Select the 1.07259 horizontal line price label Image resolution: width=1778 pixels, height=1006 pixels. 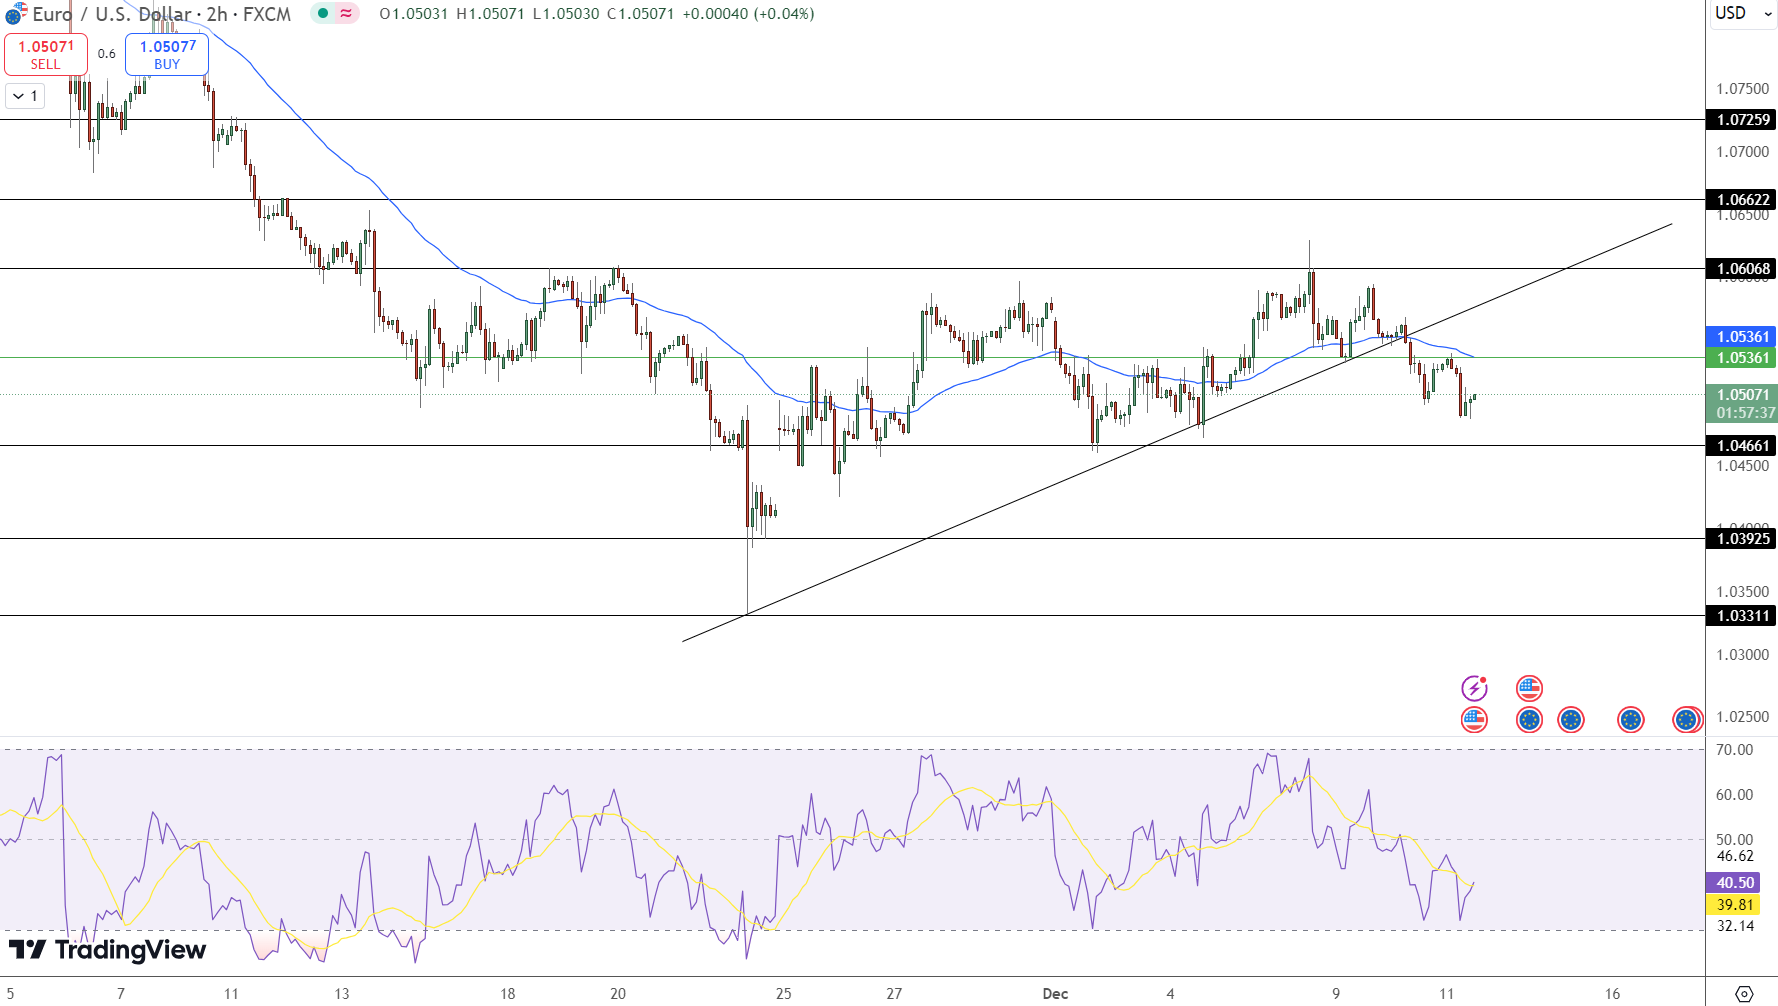click(1741, 120)
